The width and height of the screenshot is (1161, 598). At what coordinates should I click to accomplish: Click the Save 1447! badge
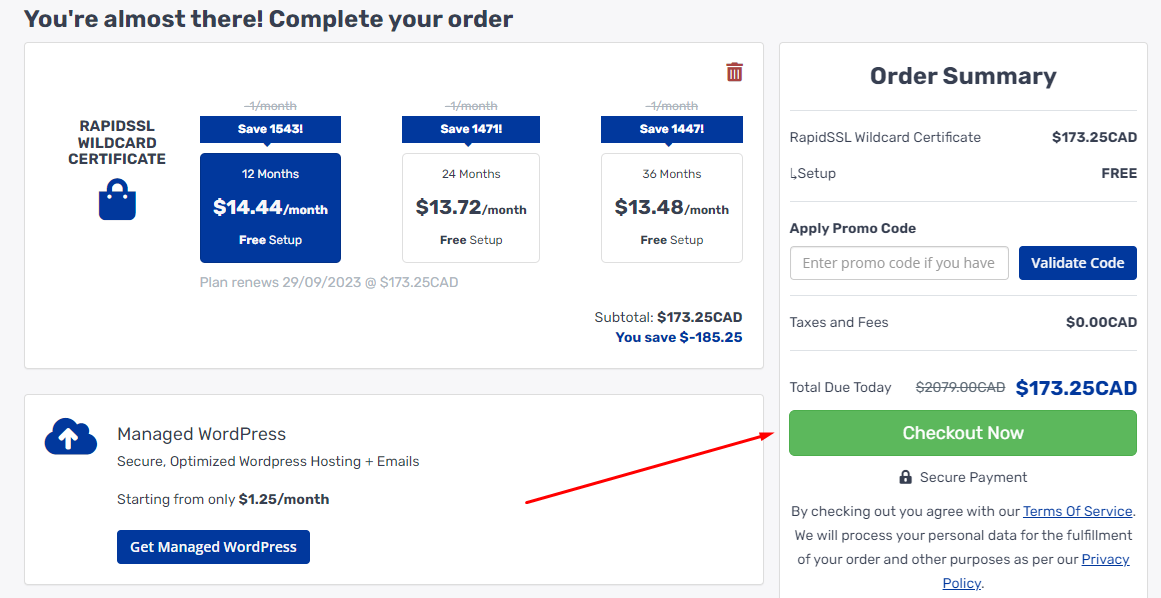pyautogui.click(x=671, y=129)
